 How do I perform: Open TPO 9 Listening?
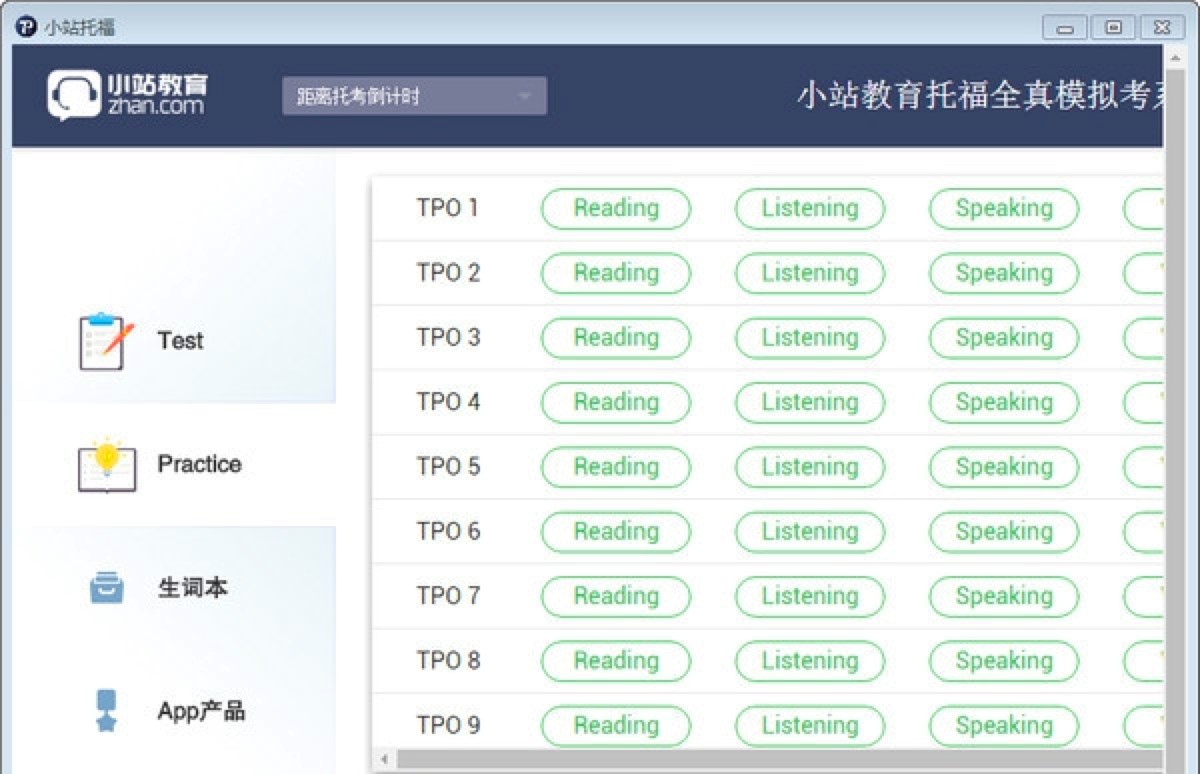coord(810,726)
